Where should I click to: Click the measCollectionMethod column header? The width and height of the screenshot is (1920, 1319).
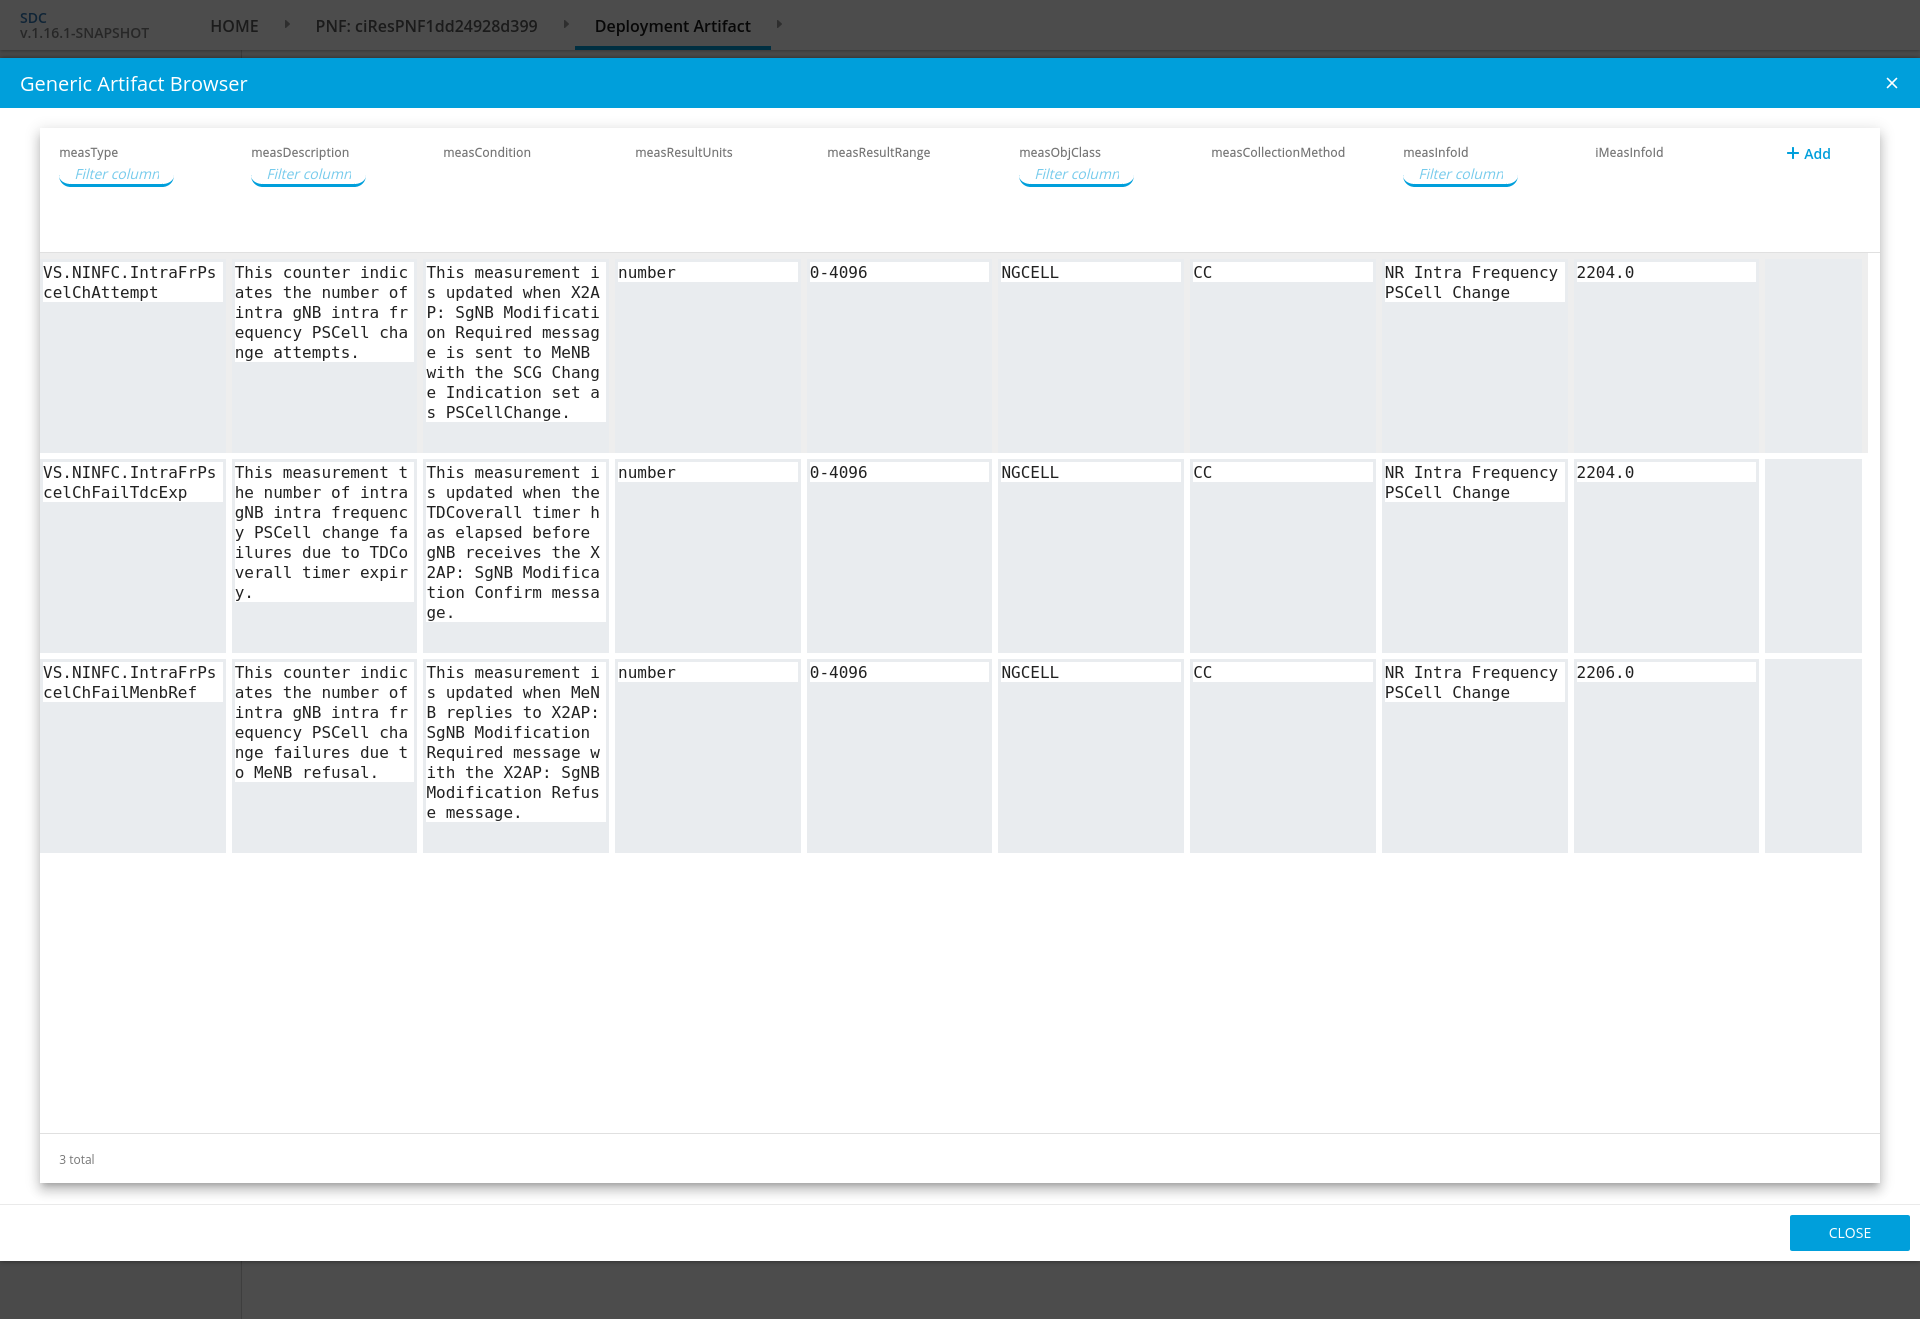[1277, 152]
